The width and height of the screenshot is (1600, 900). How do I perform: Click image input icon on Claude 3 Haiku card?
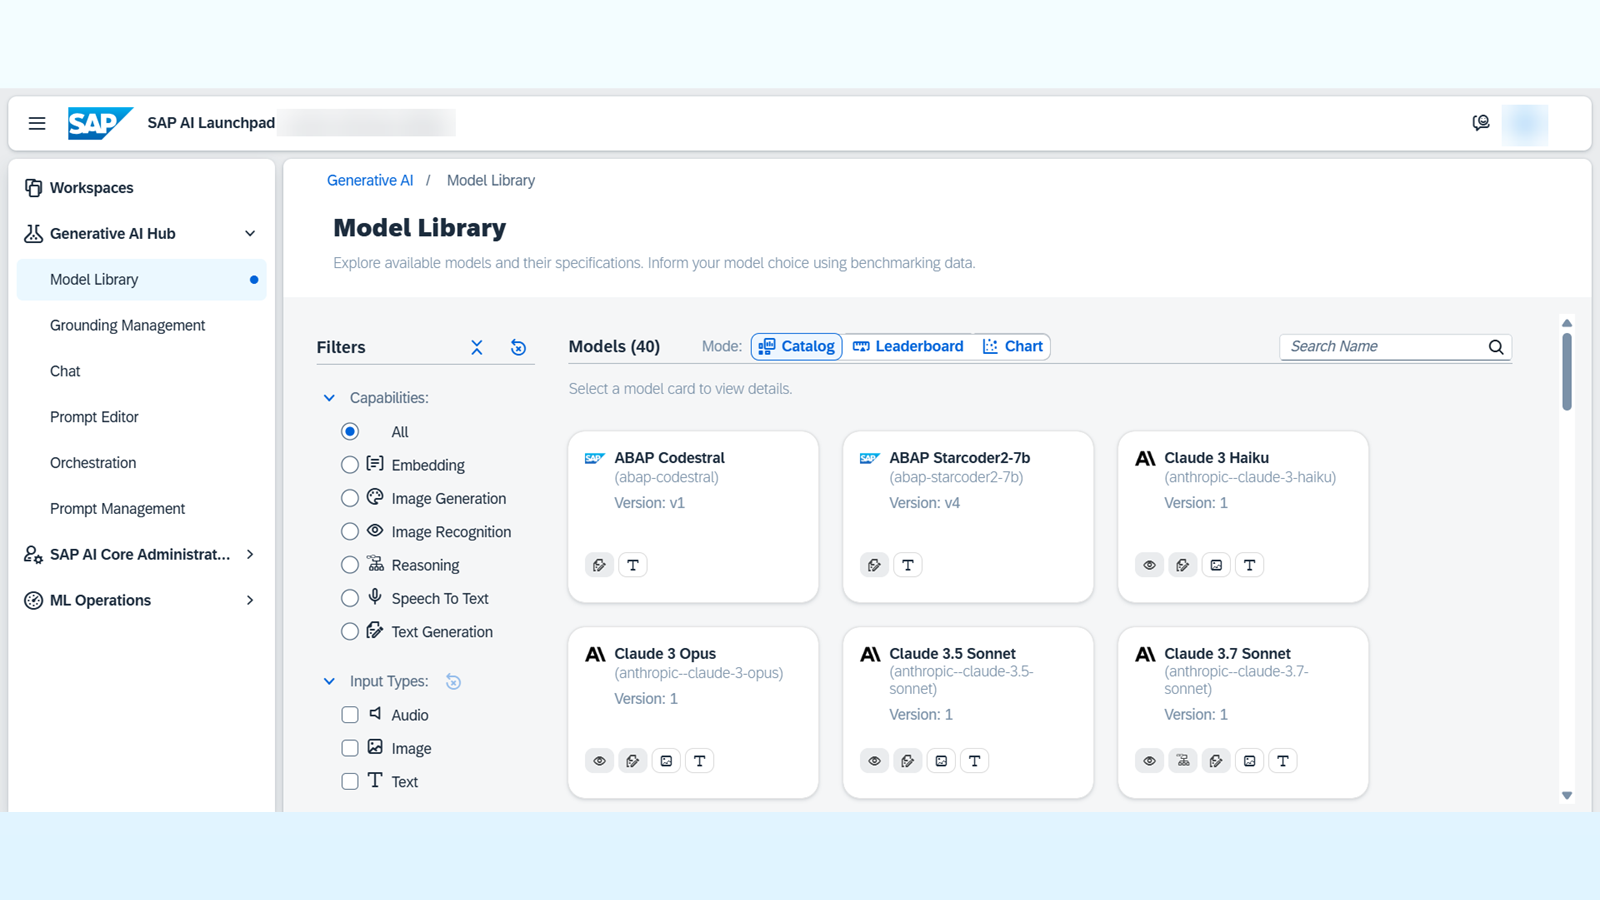click(x=1216, y=565)
